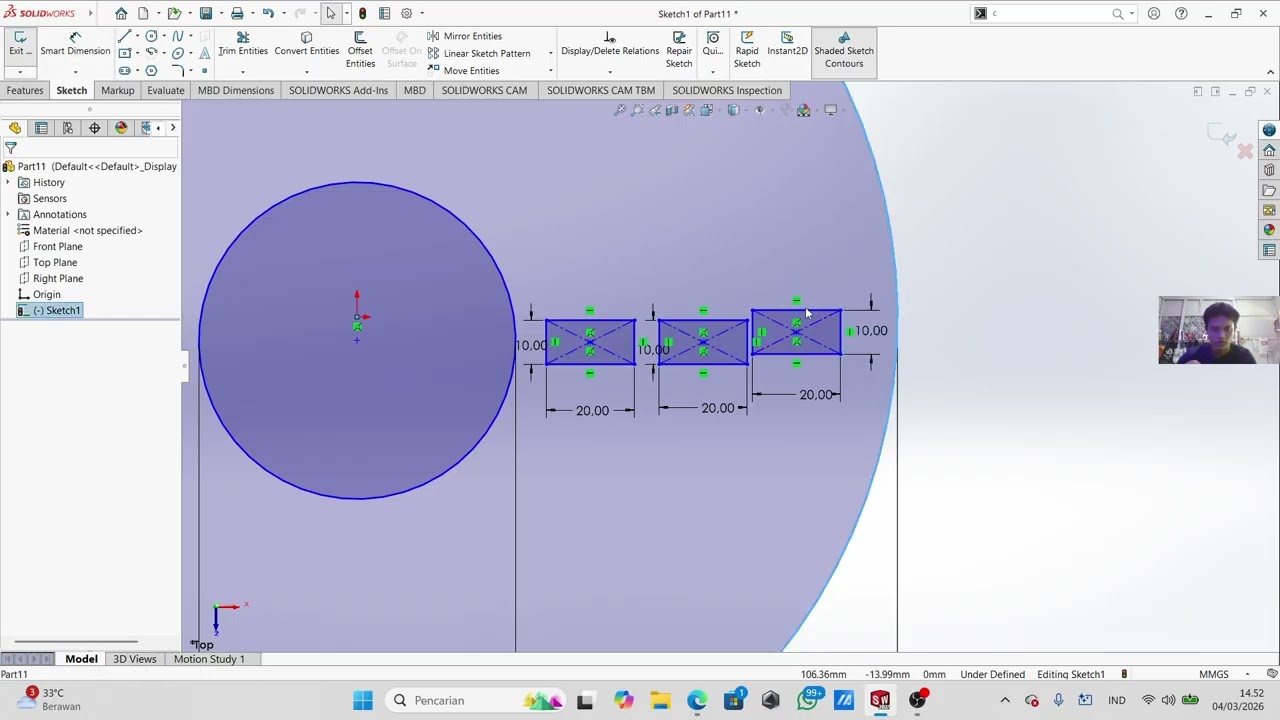Select the Polygon sketch tool
1280x720 pixels.
point(151,70)
